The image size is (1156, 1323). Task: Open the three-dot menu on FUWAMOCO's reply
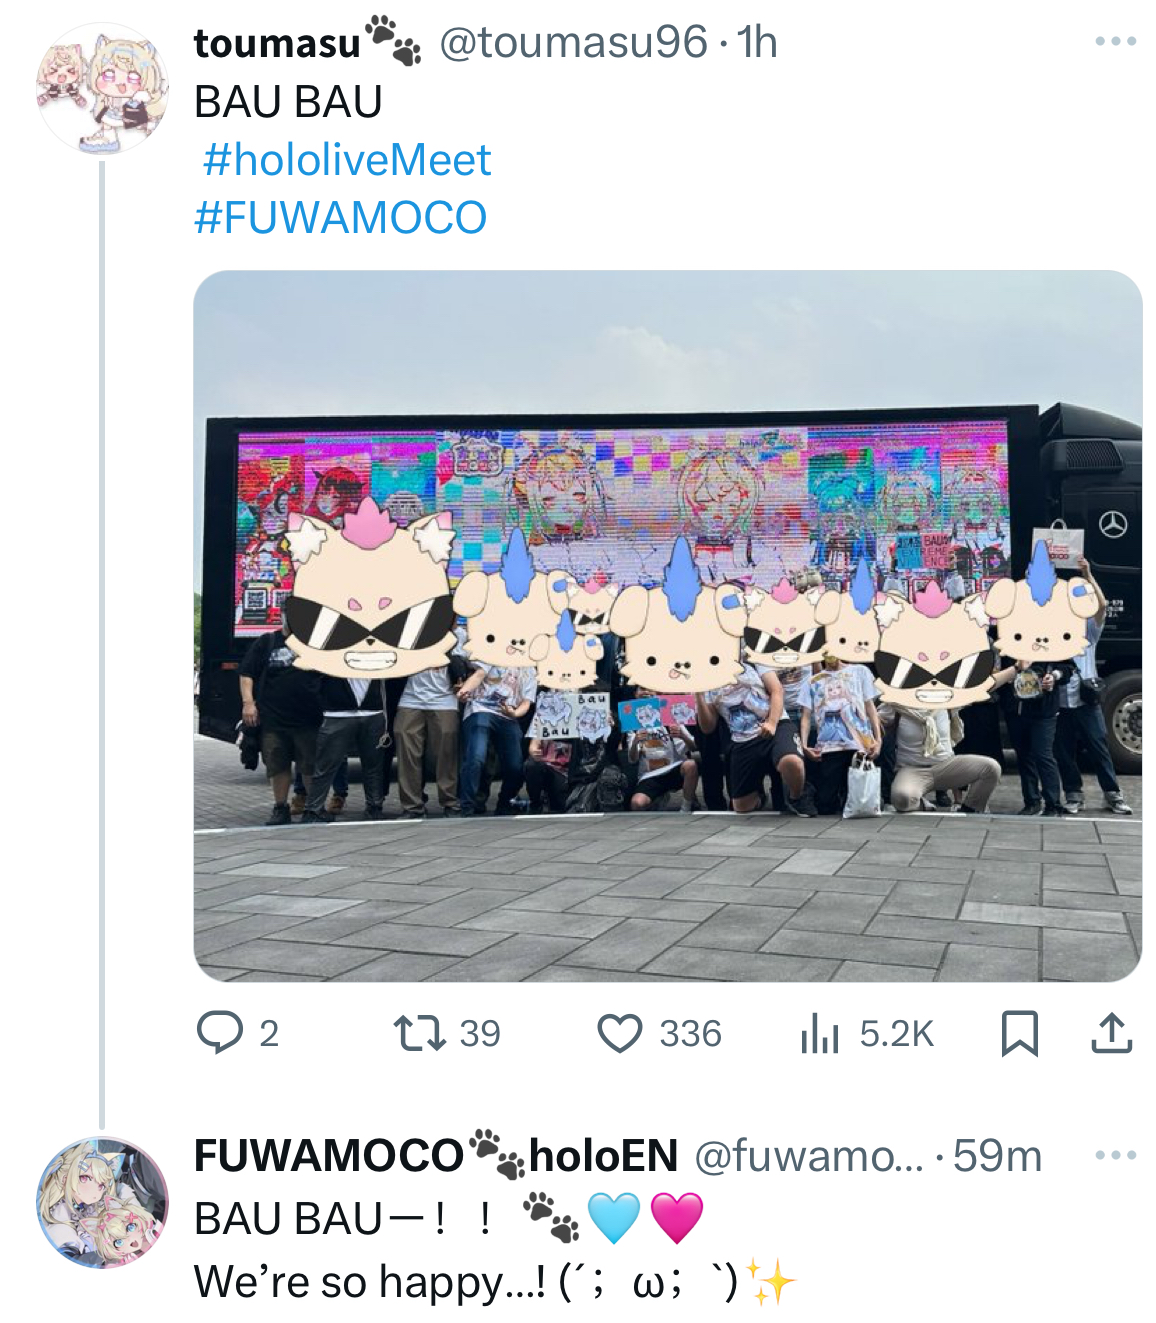[x=1115, y=1155]
